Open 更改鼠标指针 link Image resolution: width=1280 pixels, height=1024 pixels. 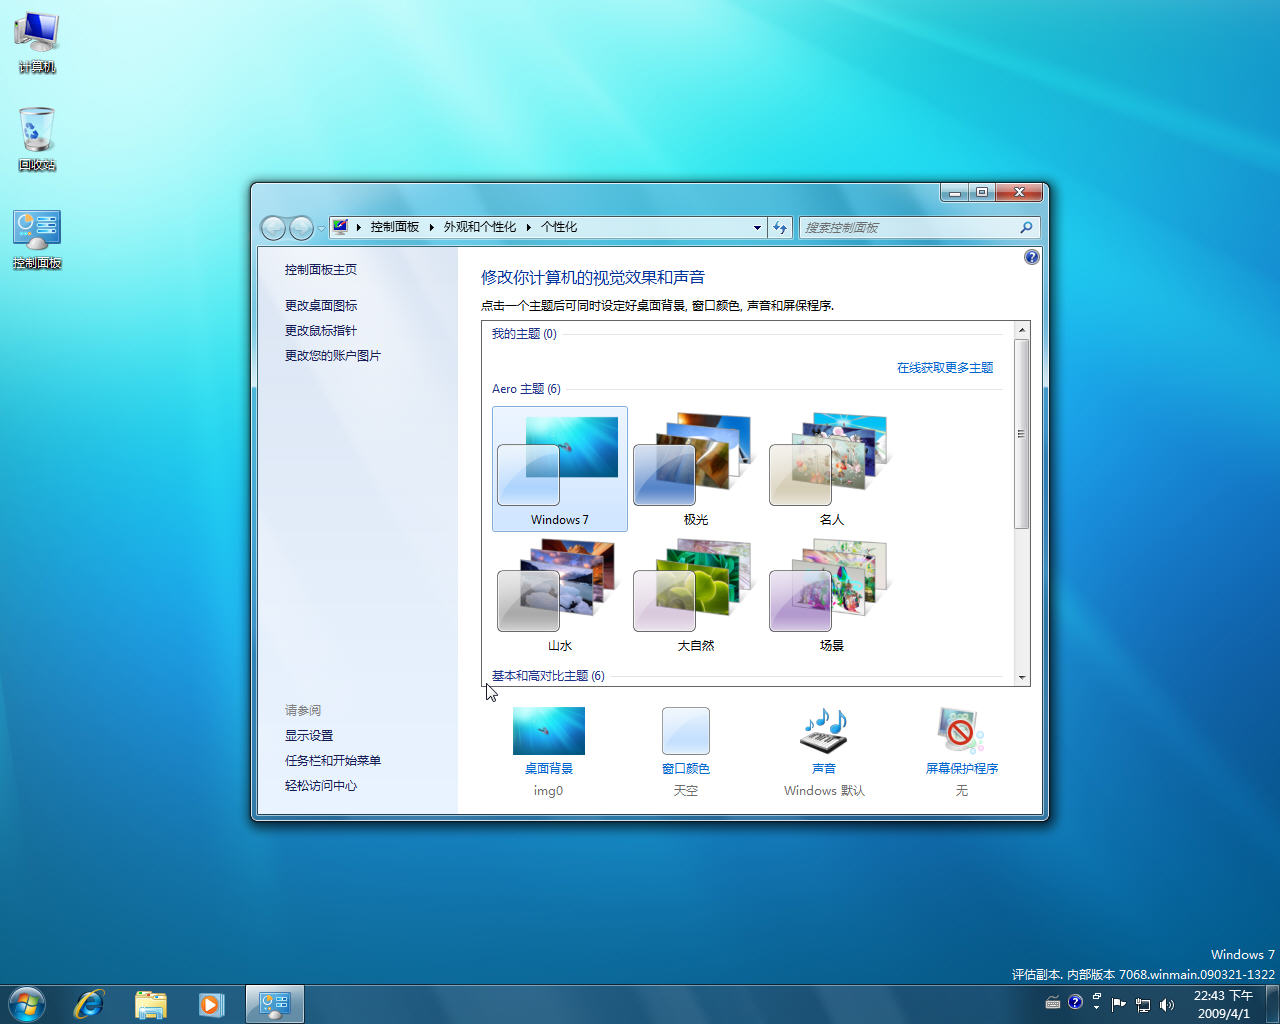[321, 331]
